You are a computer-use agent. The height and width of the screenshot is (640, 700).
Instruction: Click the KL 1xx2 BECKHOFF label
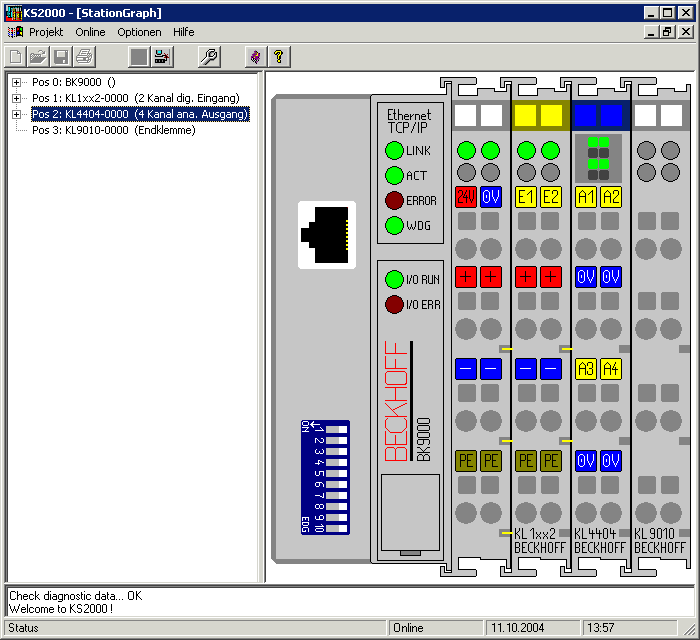click(539, 540)
